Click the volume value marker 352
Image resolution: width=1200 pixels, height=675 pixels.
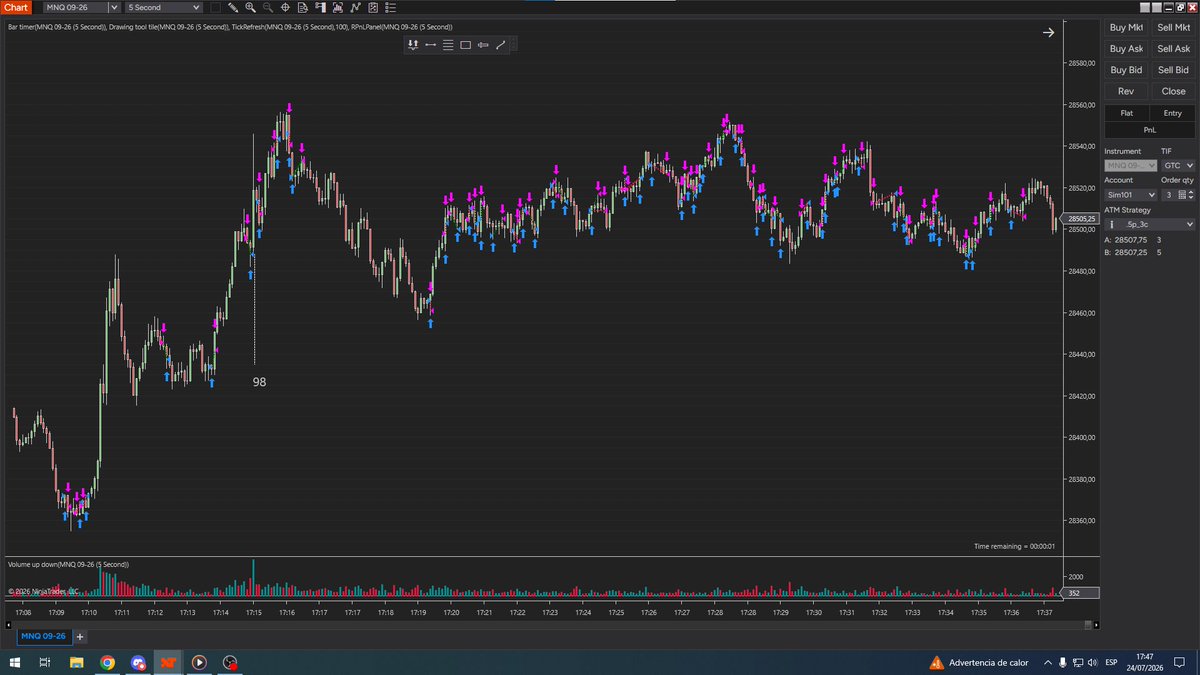pyautogui.click(x=1081, y=593)
